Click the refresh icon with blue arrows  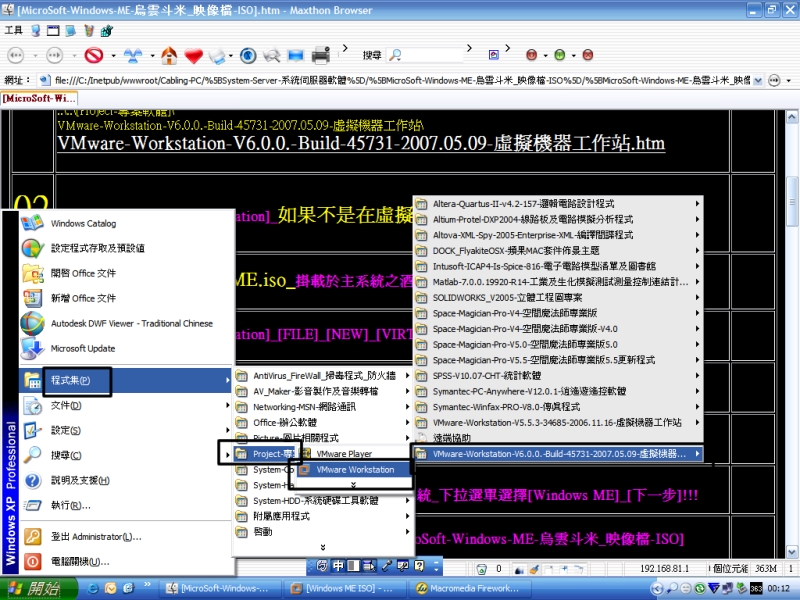coord(133,55)
